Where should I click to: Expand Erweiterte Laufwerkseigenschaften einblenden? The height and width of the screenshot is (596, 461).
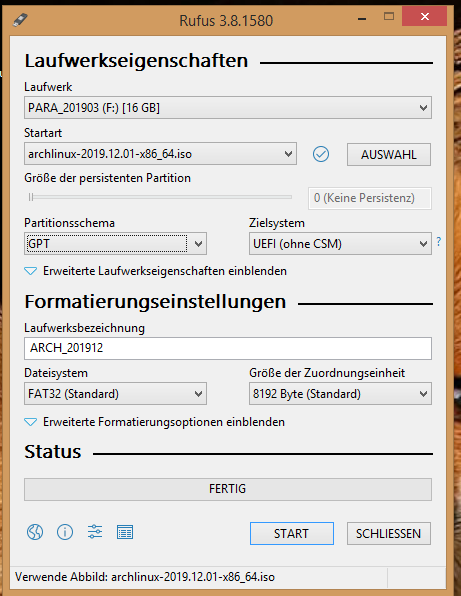[x=155, y=271]
